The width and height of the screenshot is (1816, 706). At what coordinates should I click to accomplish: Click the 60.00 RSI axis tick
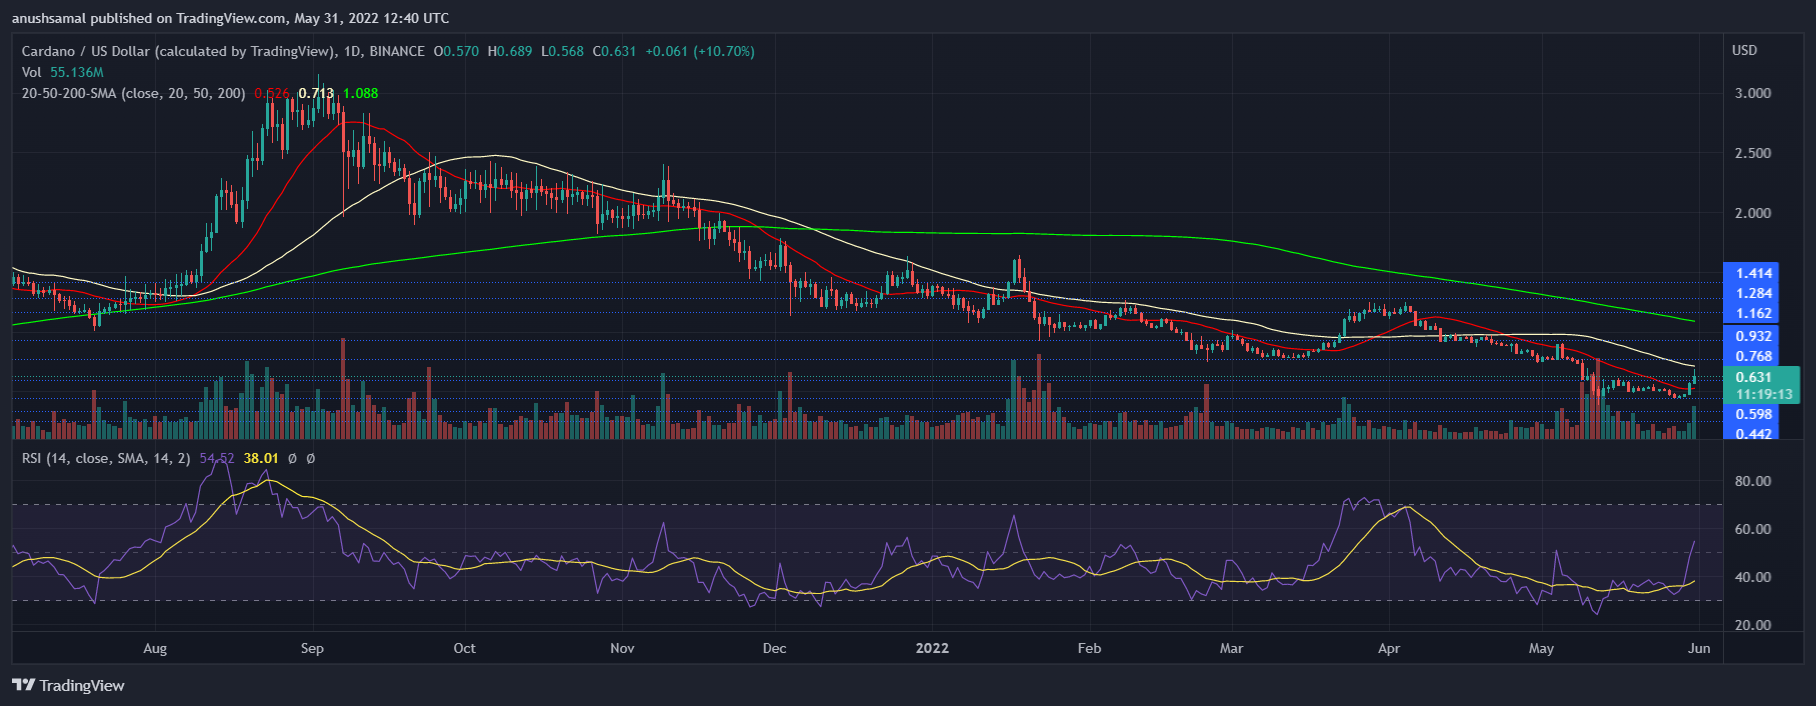[x=1753, y=529]
